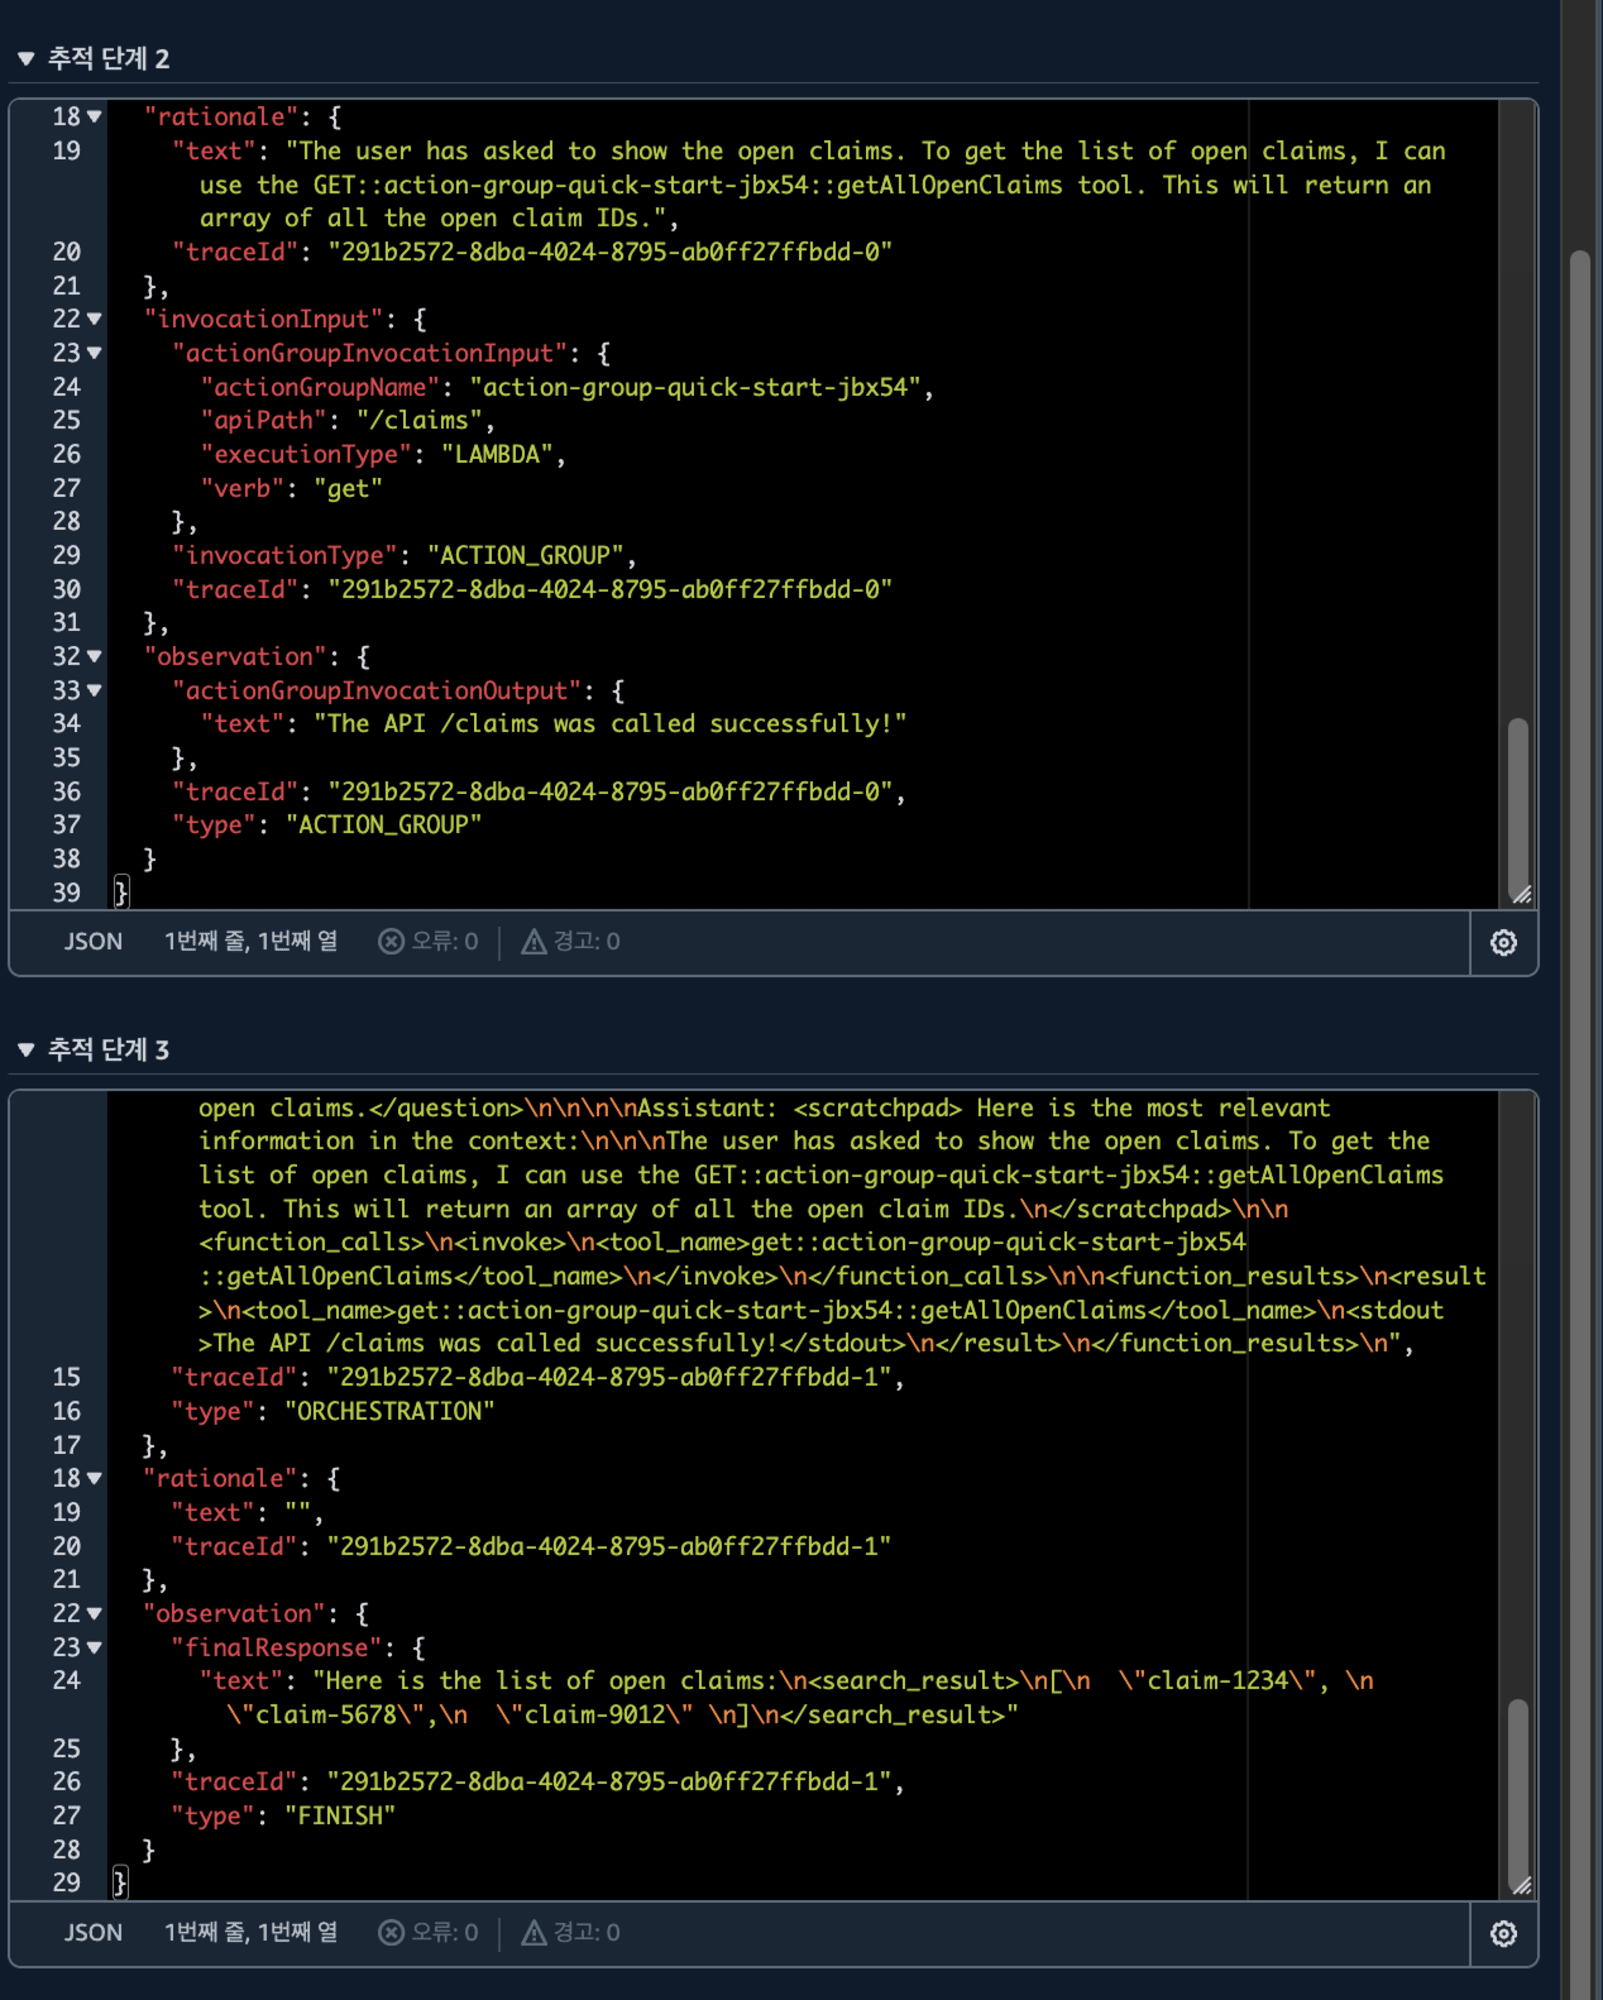
Task: Click the error icon in step 2 status bar
Action: (391, 941)
